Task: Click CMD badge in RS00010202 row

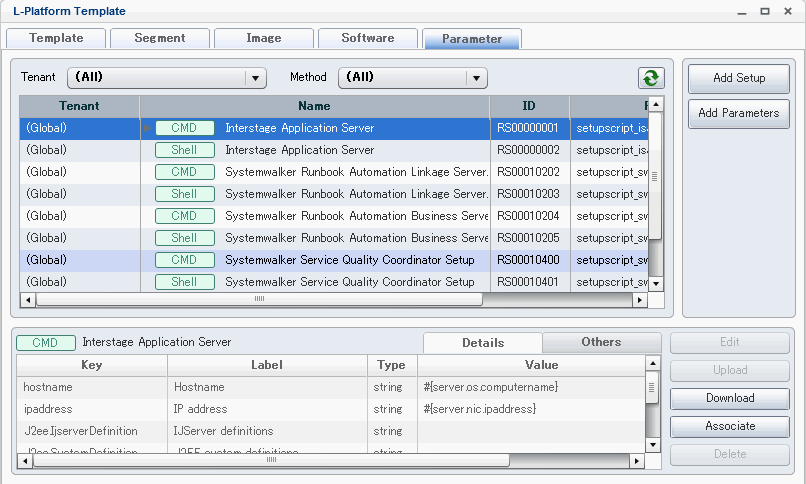Action: tap(185, 172)
